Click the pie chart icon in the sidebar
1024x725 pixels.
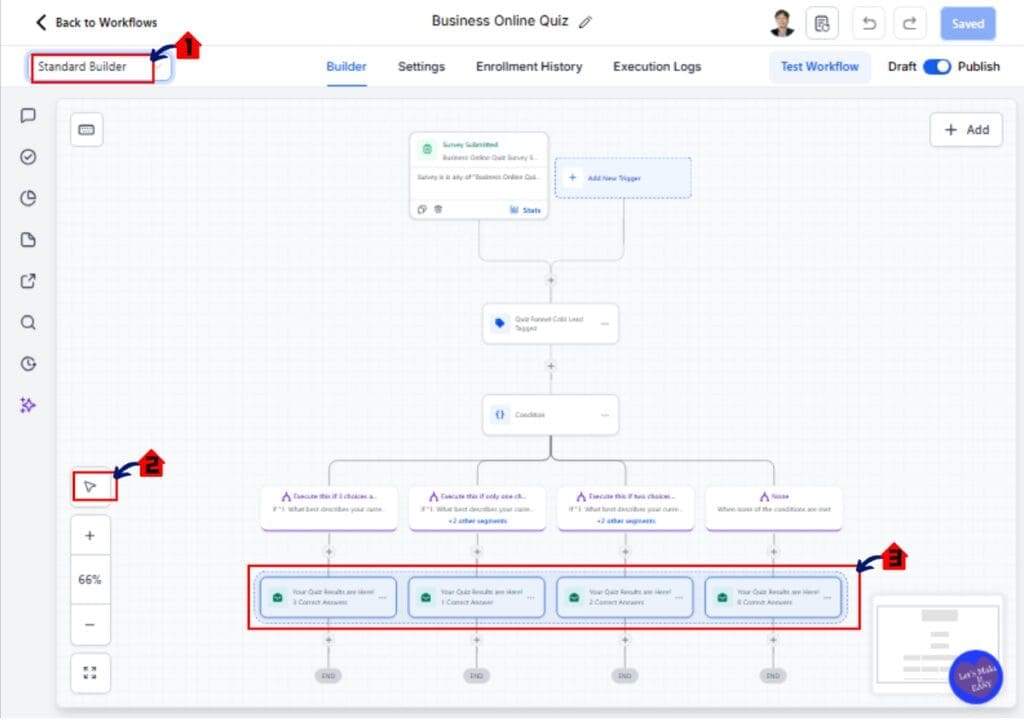(x=27, y=198)
